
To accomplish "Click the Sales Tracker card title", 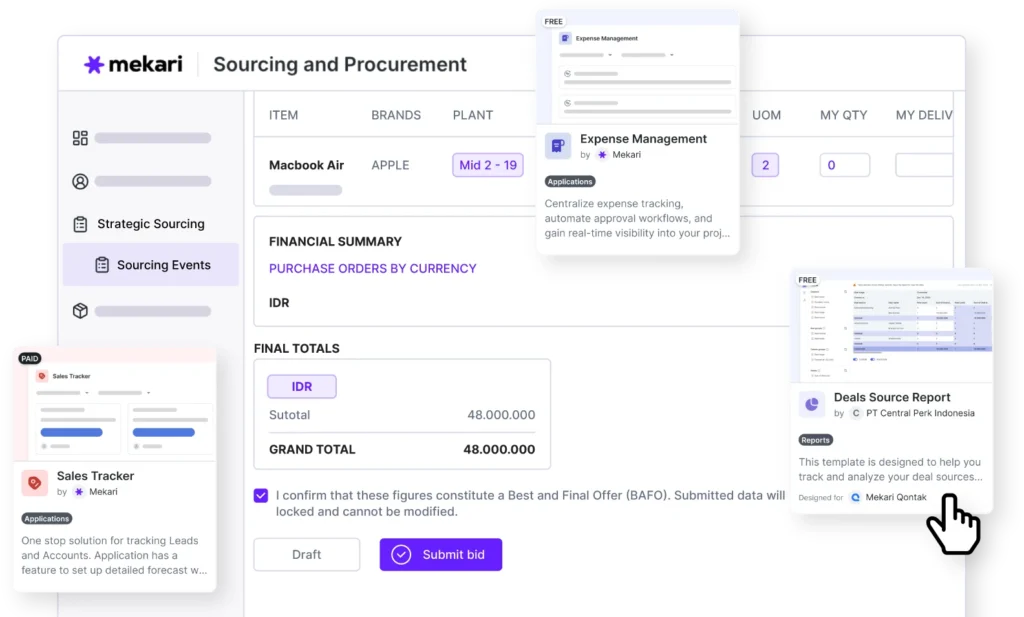I will point(95,476).
